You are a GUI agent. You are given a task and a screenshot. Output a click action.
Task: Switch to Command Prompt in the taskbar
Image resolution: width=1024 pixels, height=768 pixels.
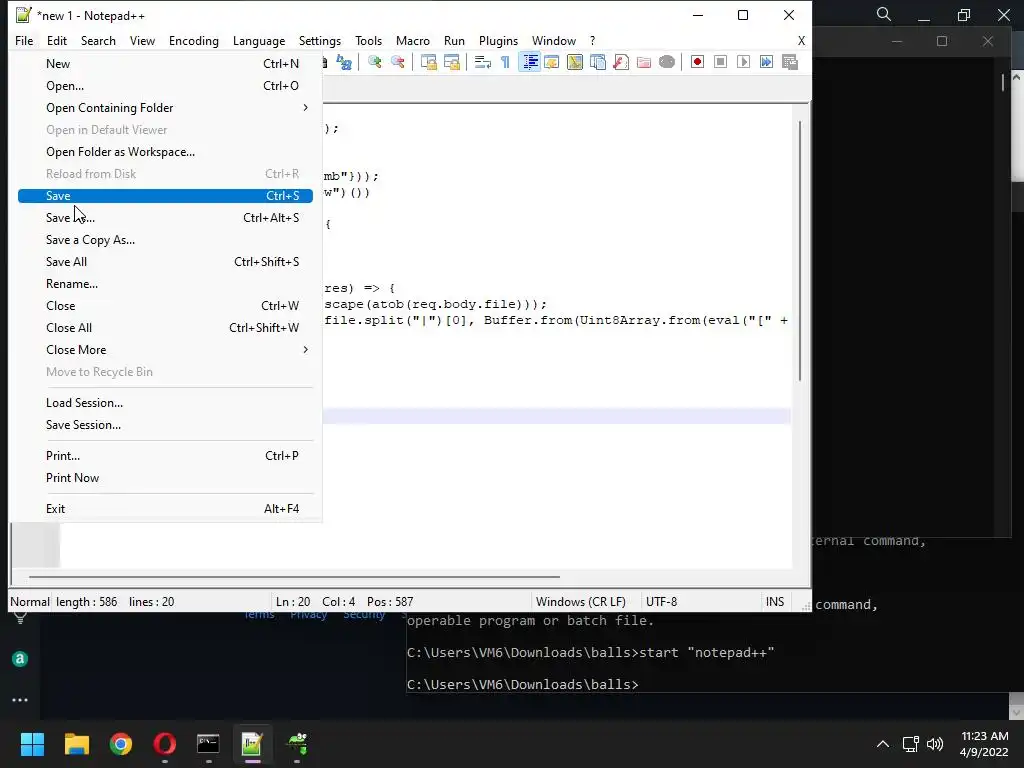coord(208,744)
